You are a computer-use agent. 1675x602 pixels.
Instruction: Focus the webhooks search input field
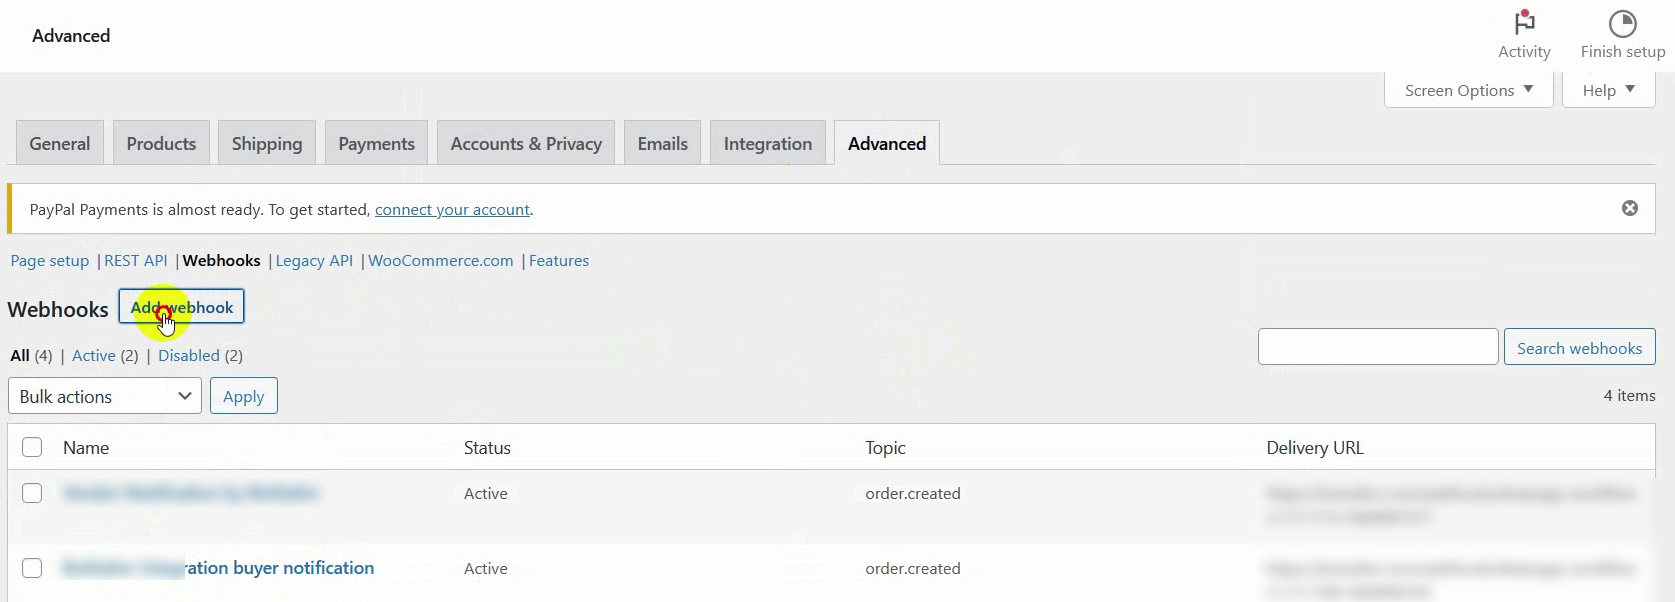click(1378, 347)
